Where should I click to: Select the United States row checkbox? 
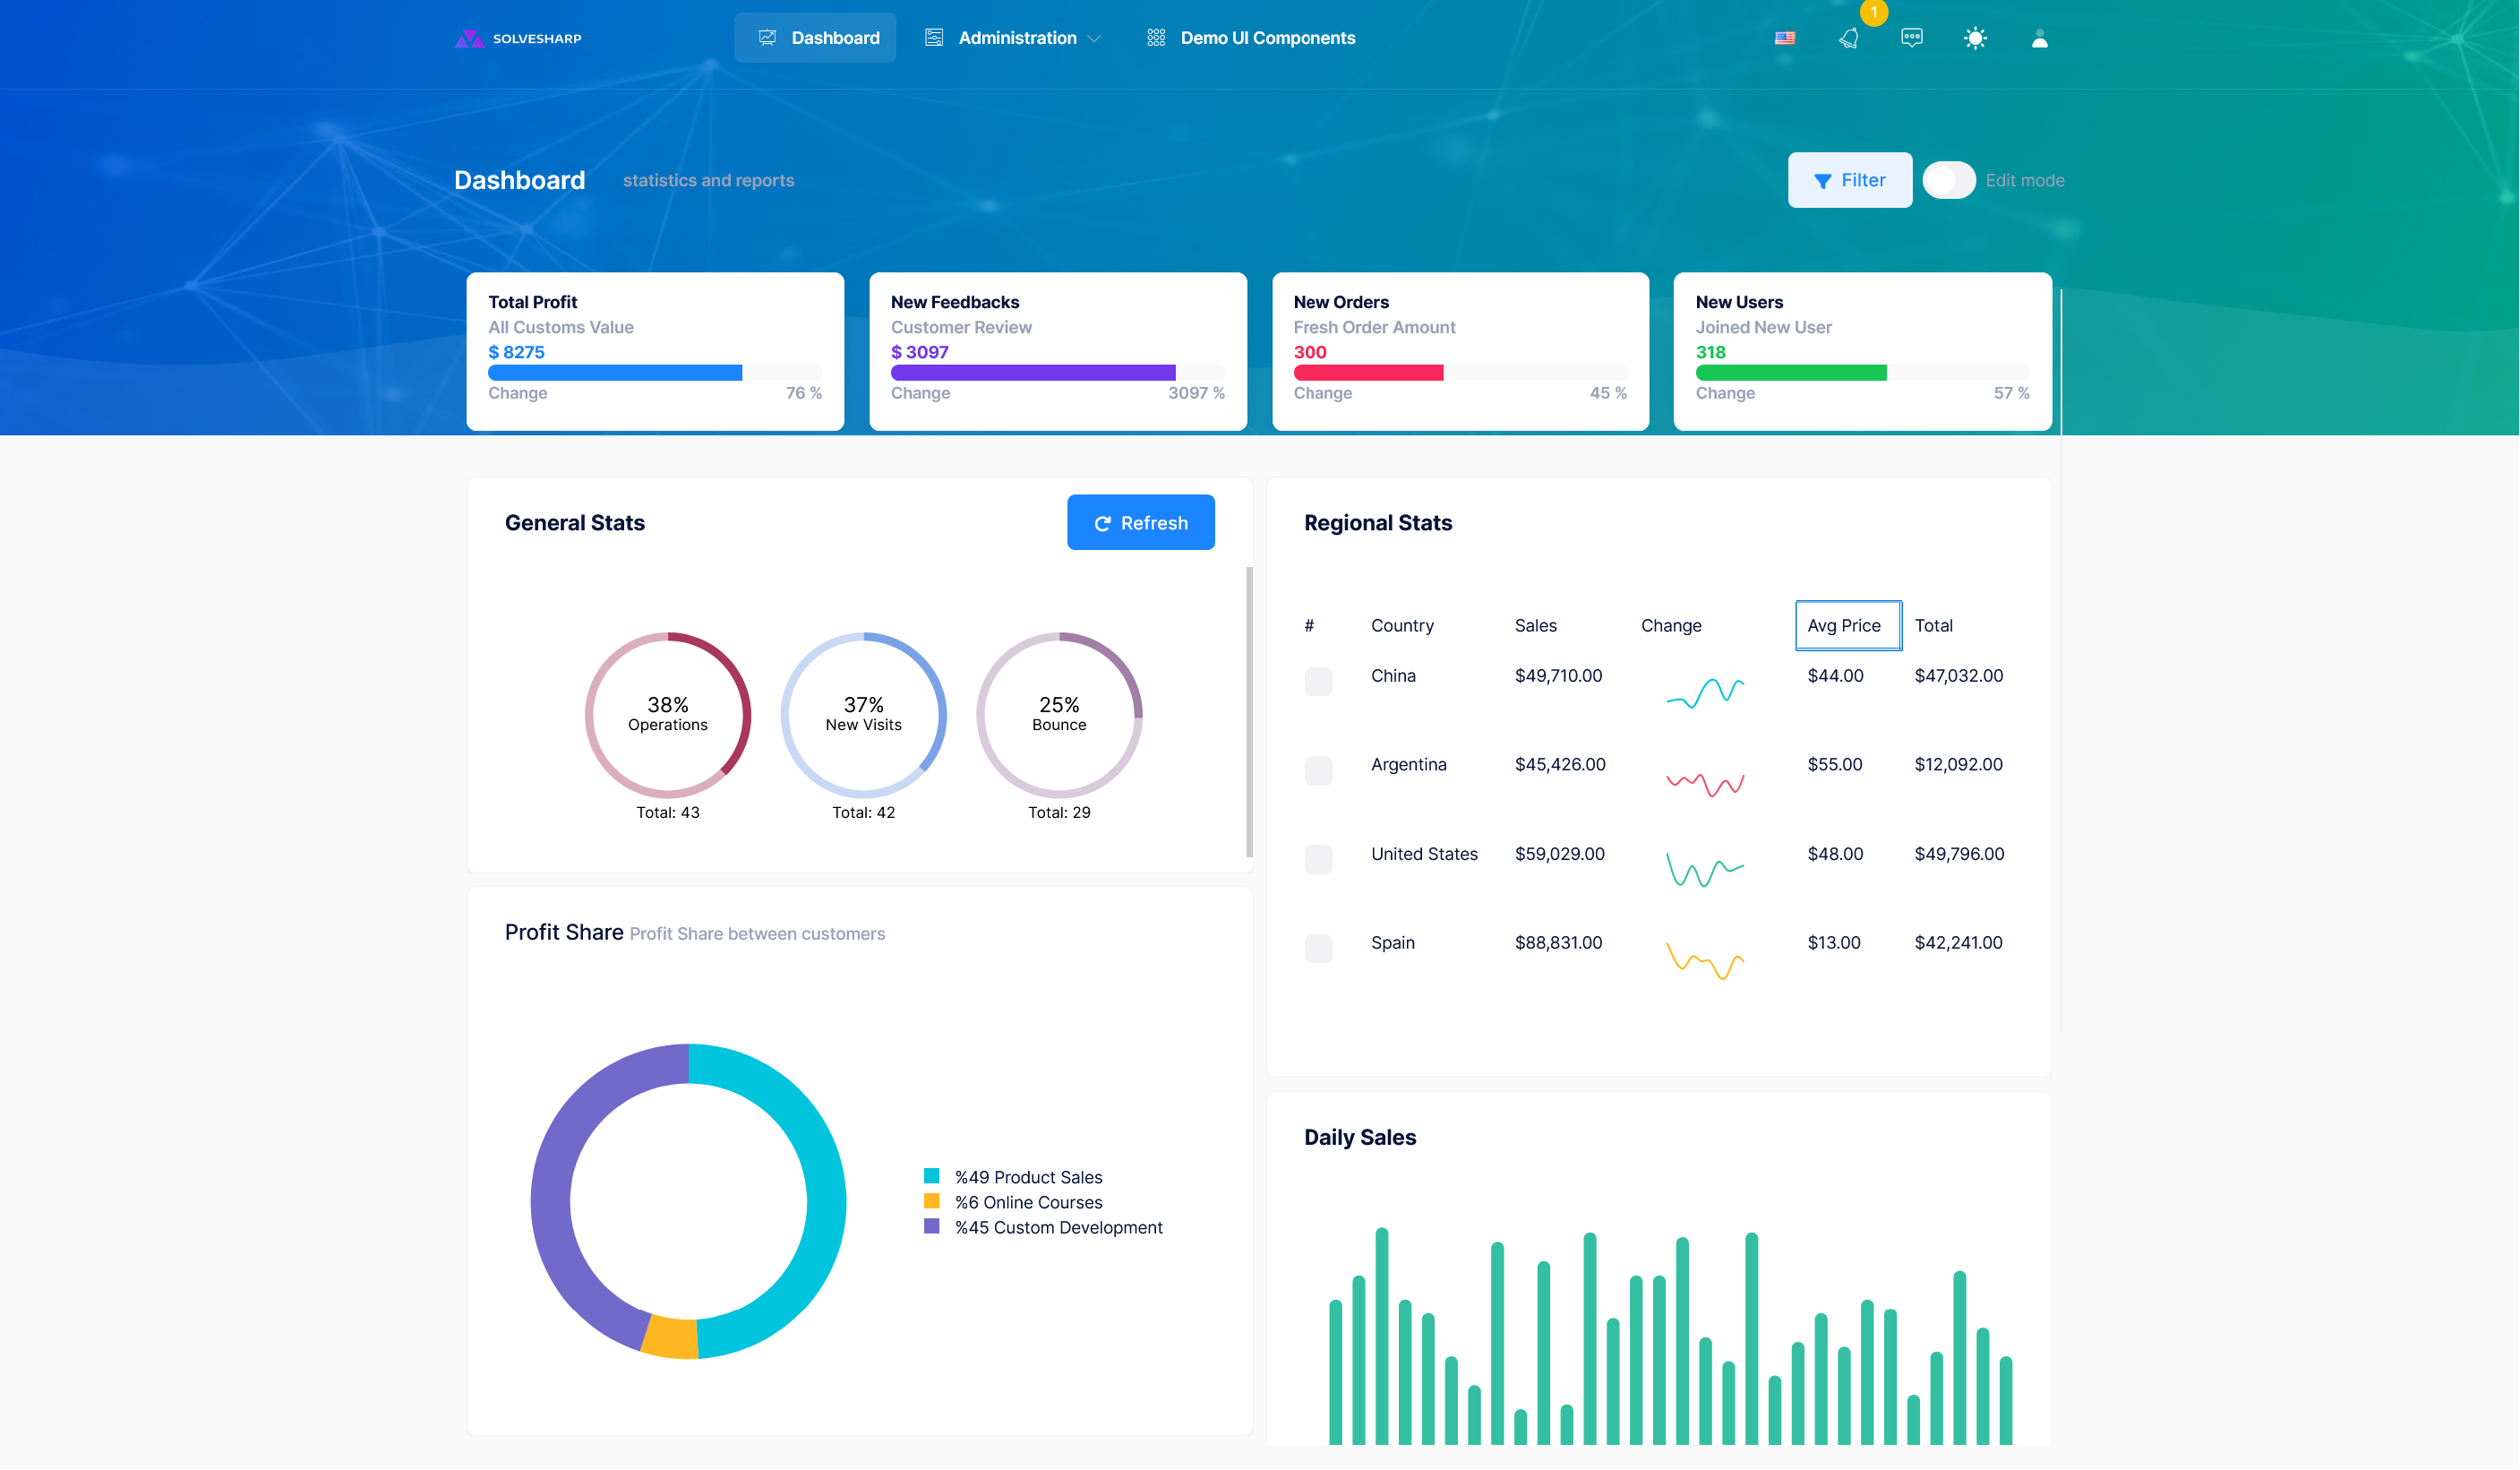pyautogui.click(x=1318, y=859)
